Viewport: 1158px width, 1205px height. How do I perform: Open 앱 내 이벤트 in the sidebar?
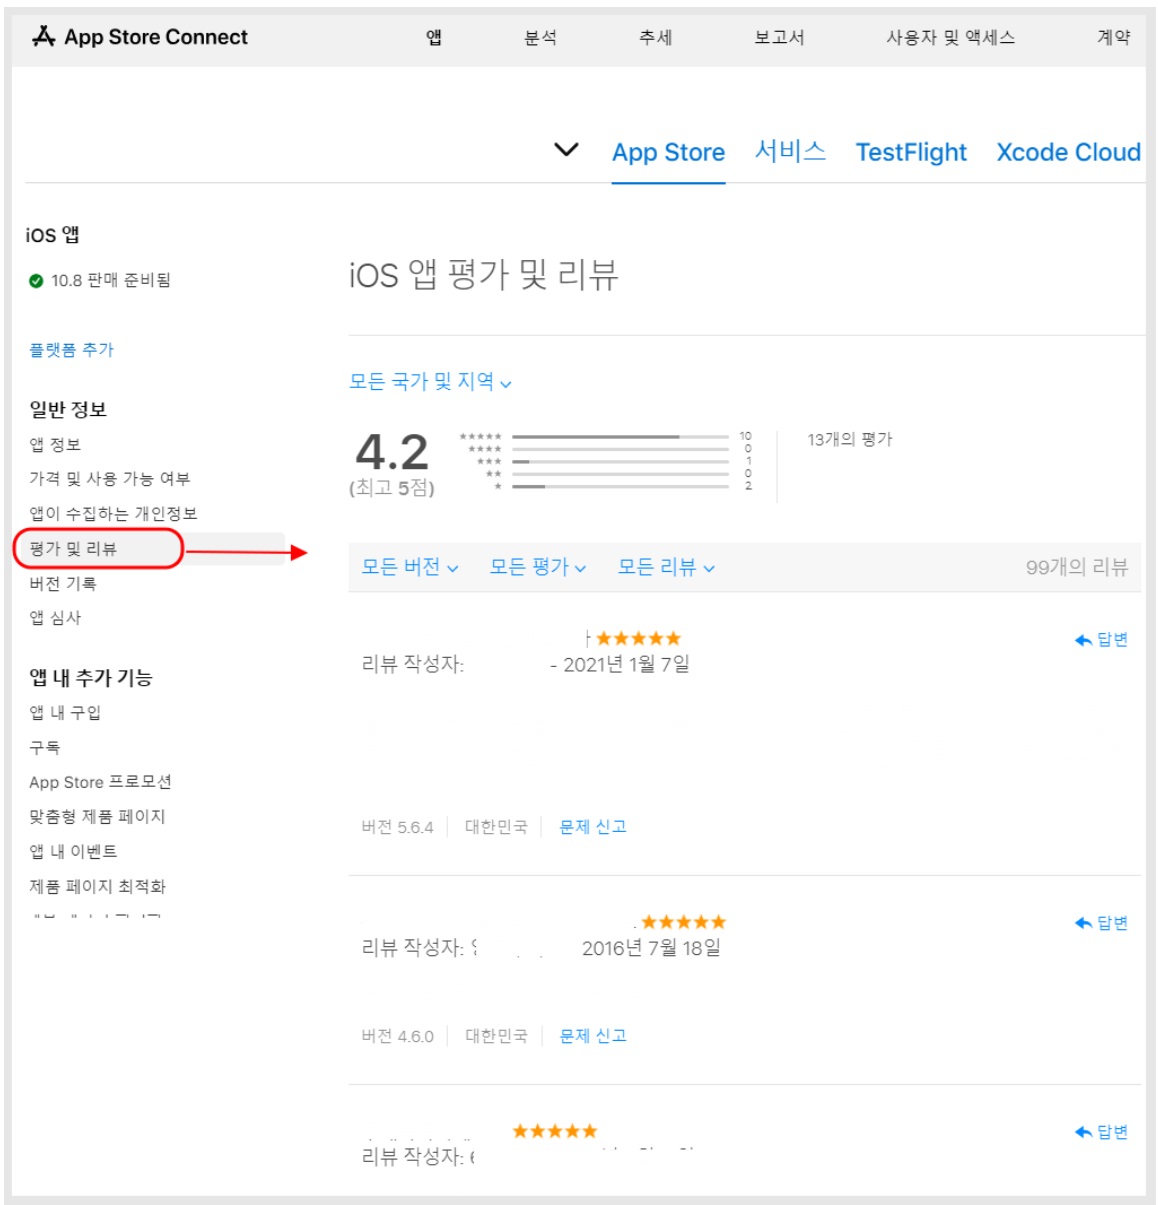73,851
